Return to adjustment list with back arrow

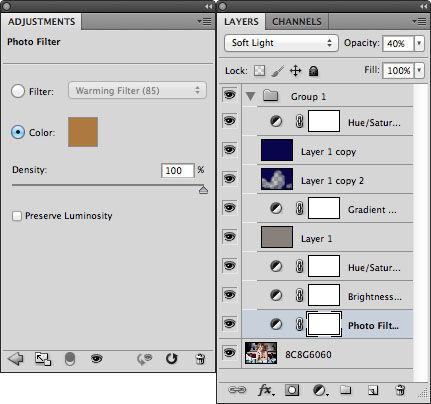[16, 359]
